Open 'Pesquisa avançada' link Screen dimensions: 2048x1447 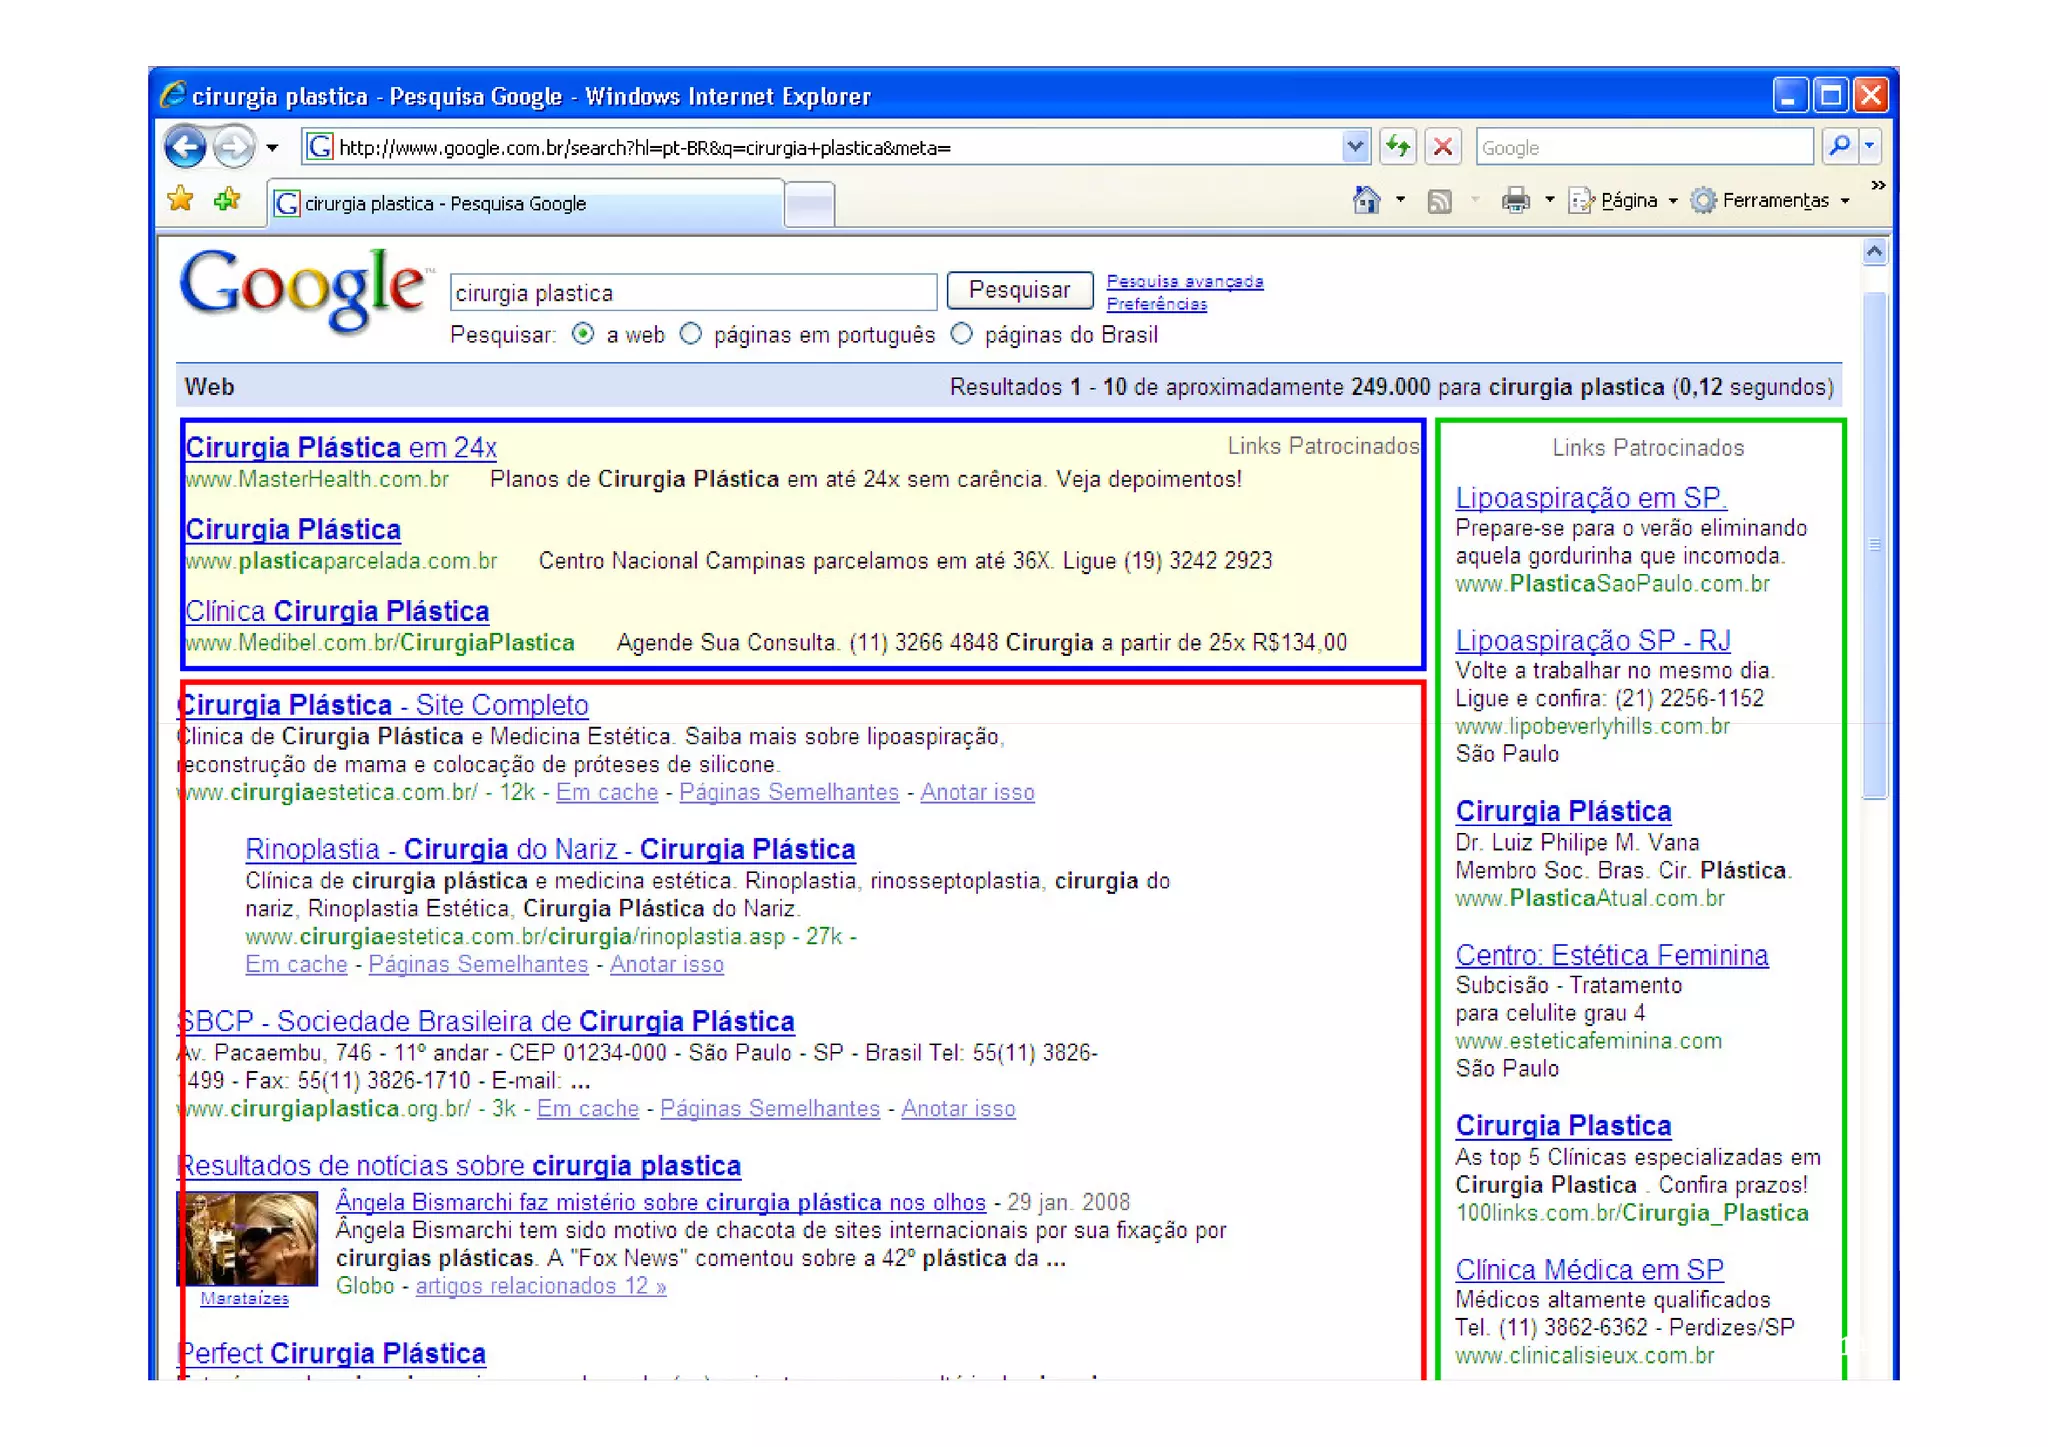tap(1184, 282)
